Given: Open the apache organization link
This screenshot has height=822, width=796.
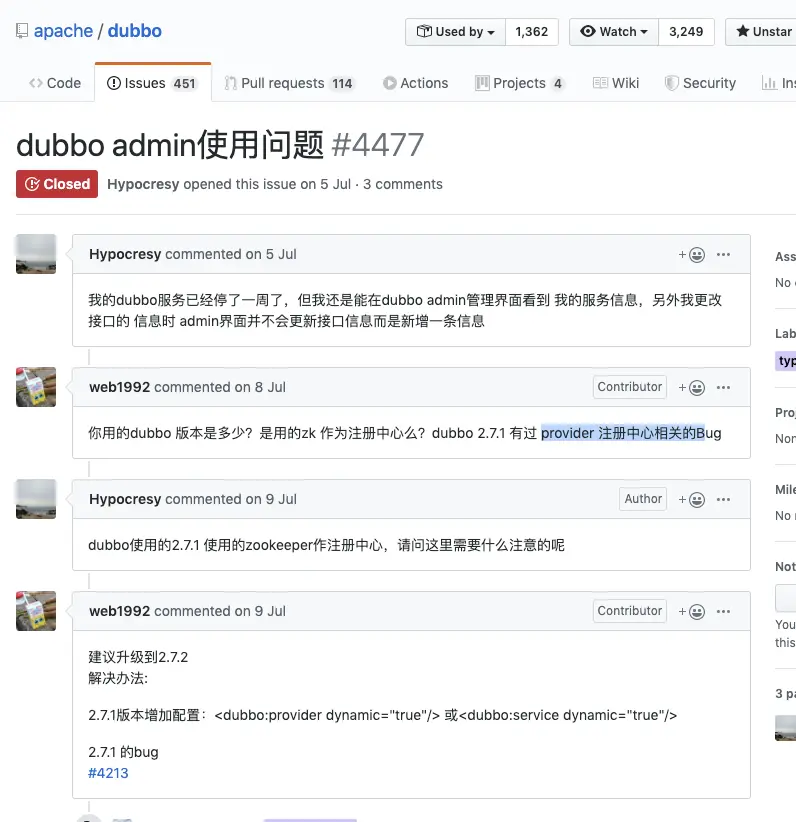Looking at the screenshot, I should [x=63, y=31].
